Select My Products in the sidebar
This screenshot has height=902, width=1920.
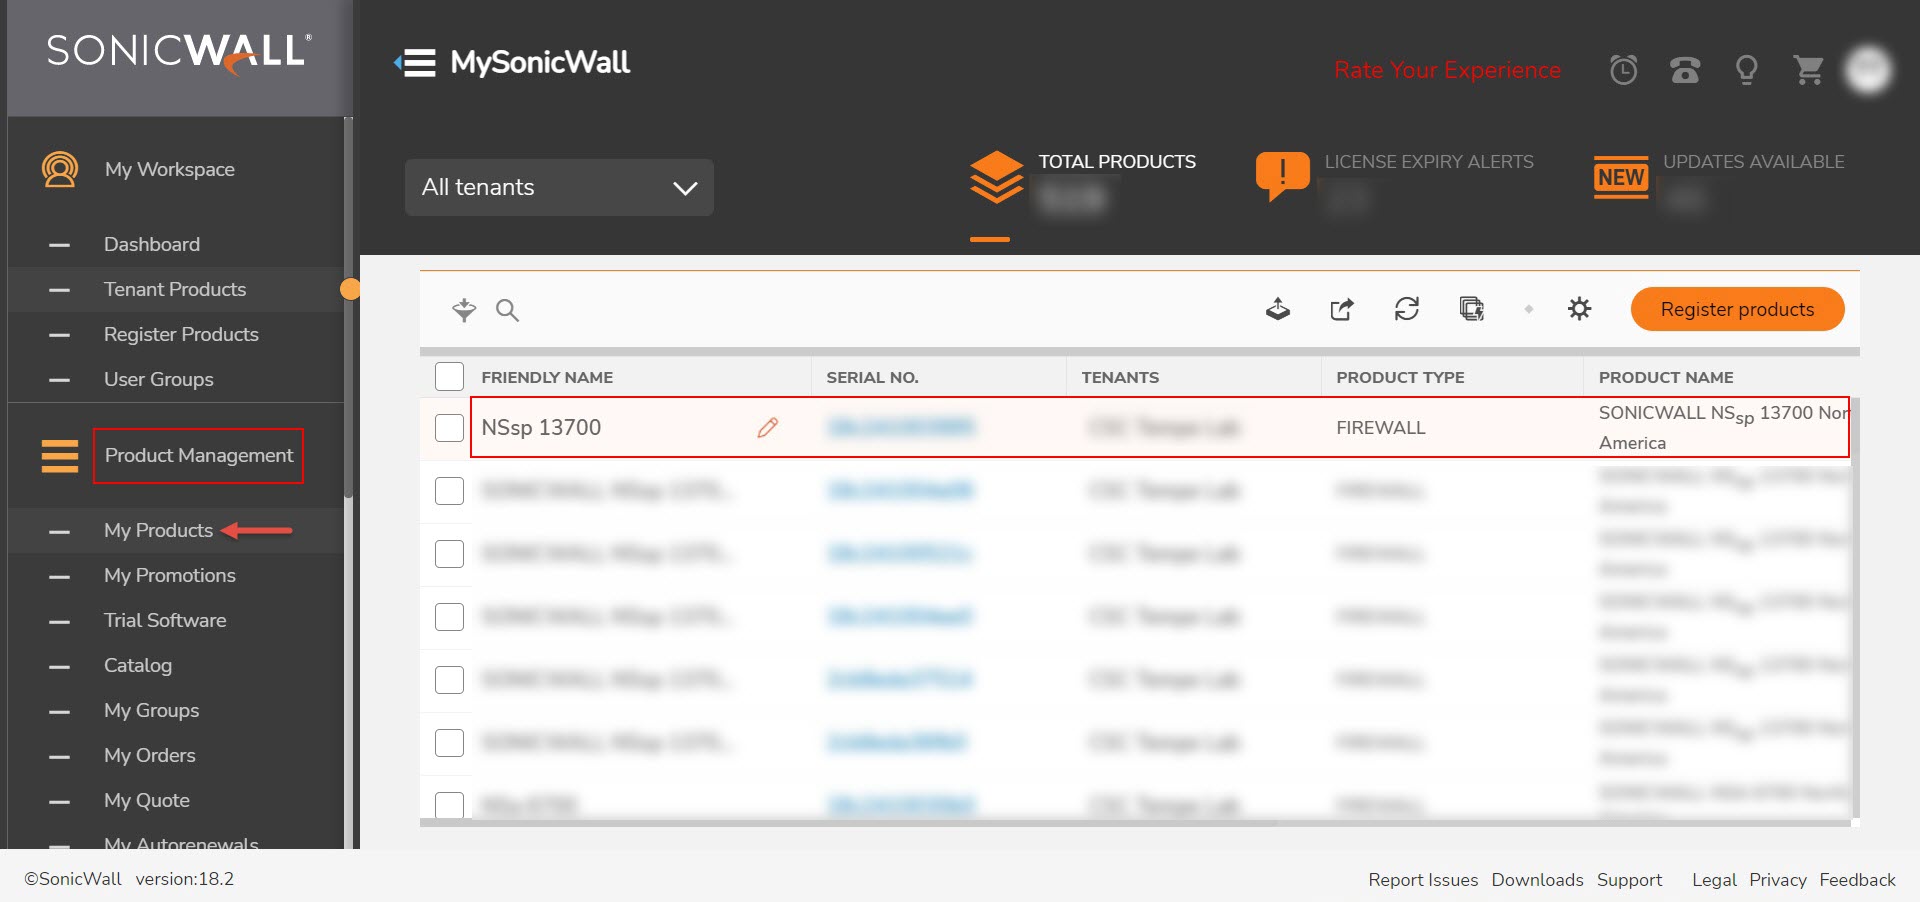[158, 530]
